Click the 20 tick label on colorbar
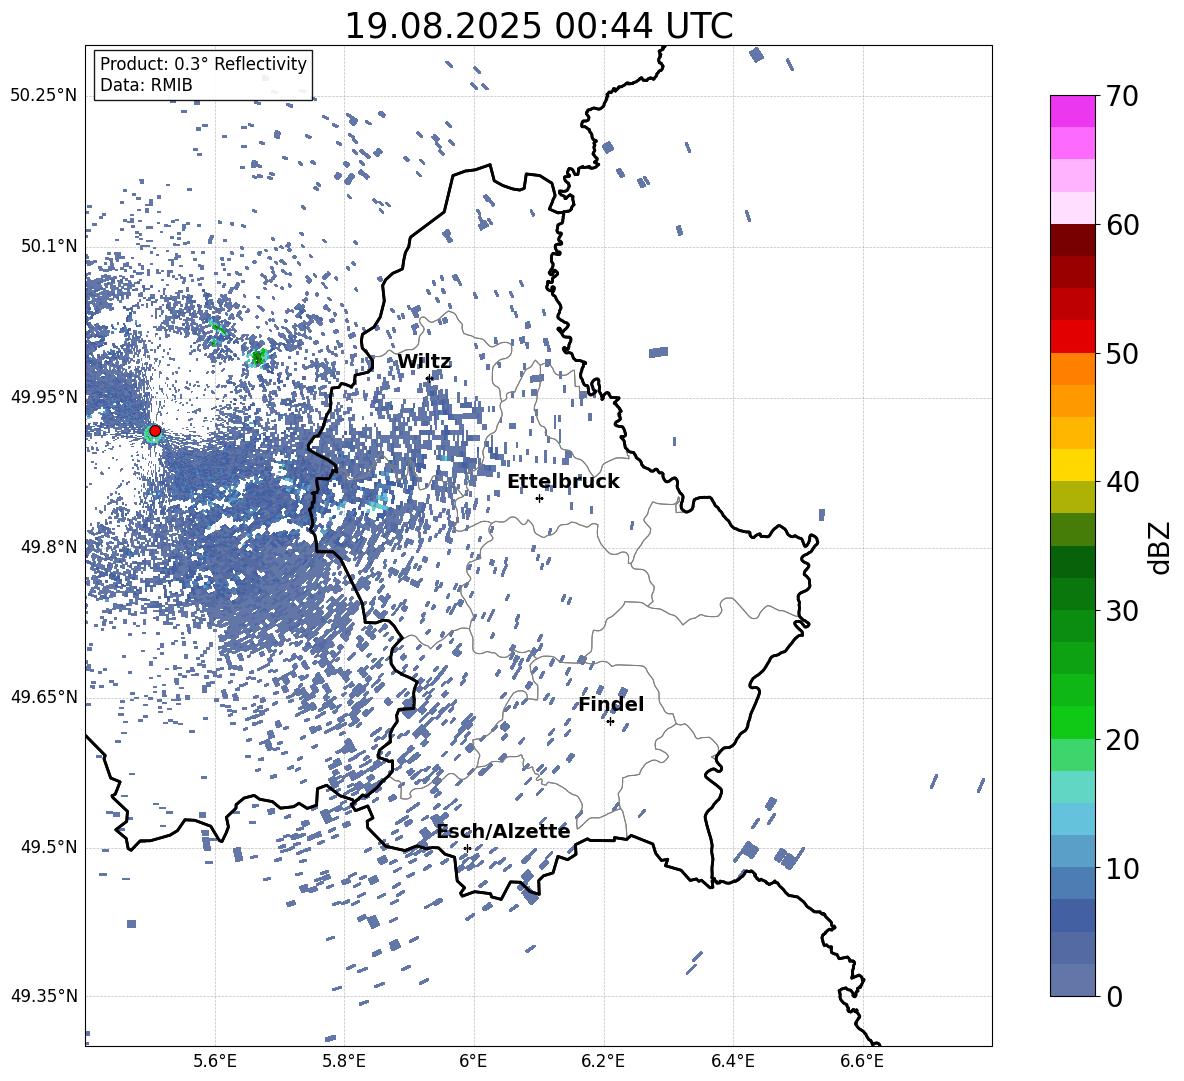This screenshot has height=1081, width=1184. point(1122,740)
